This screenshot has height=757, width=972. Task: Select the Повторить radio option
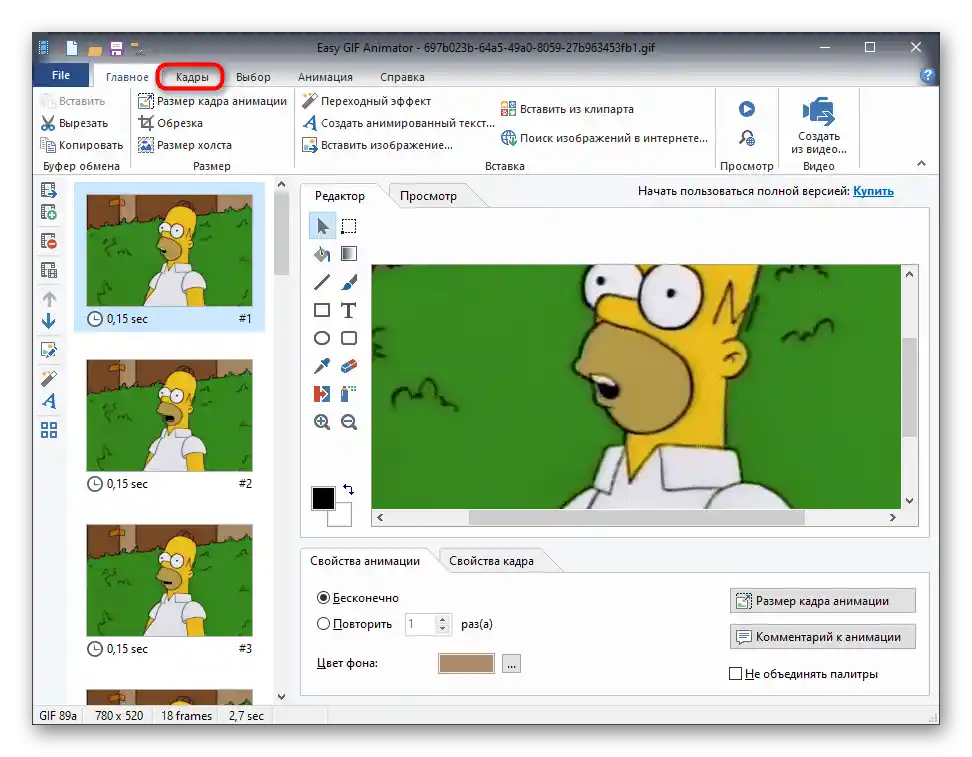coord(323,624)
